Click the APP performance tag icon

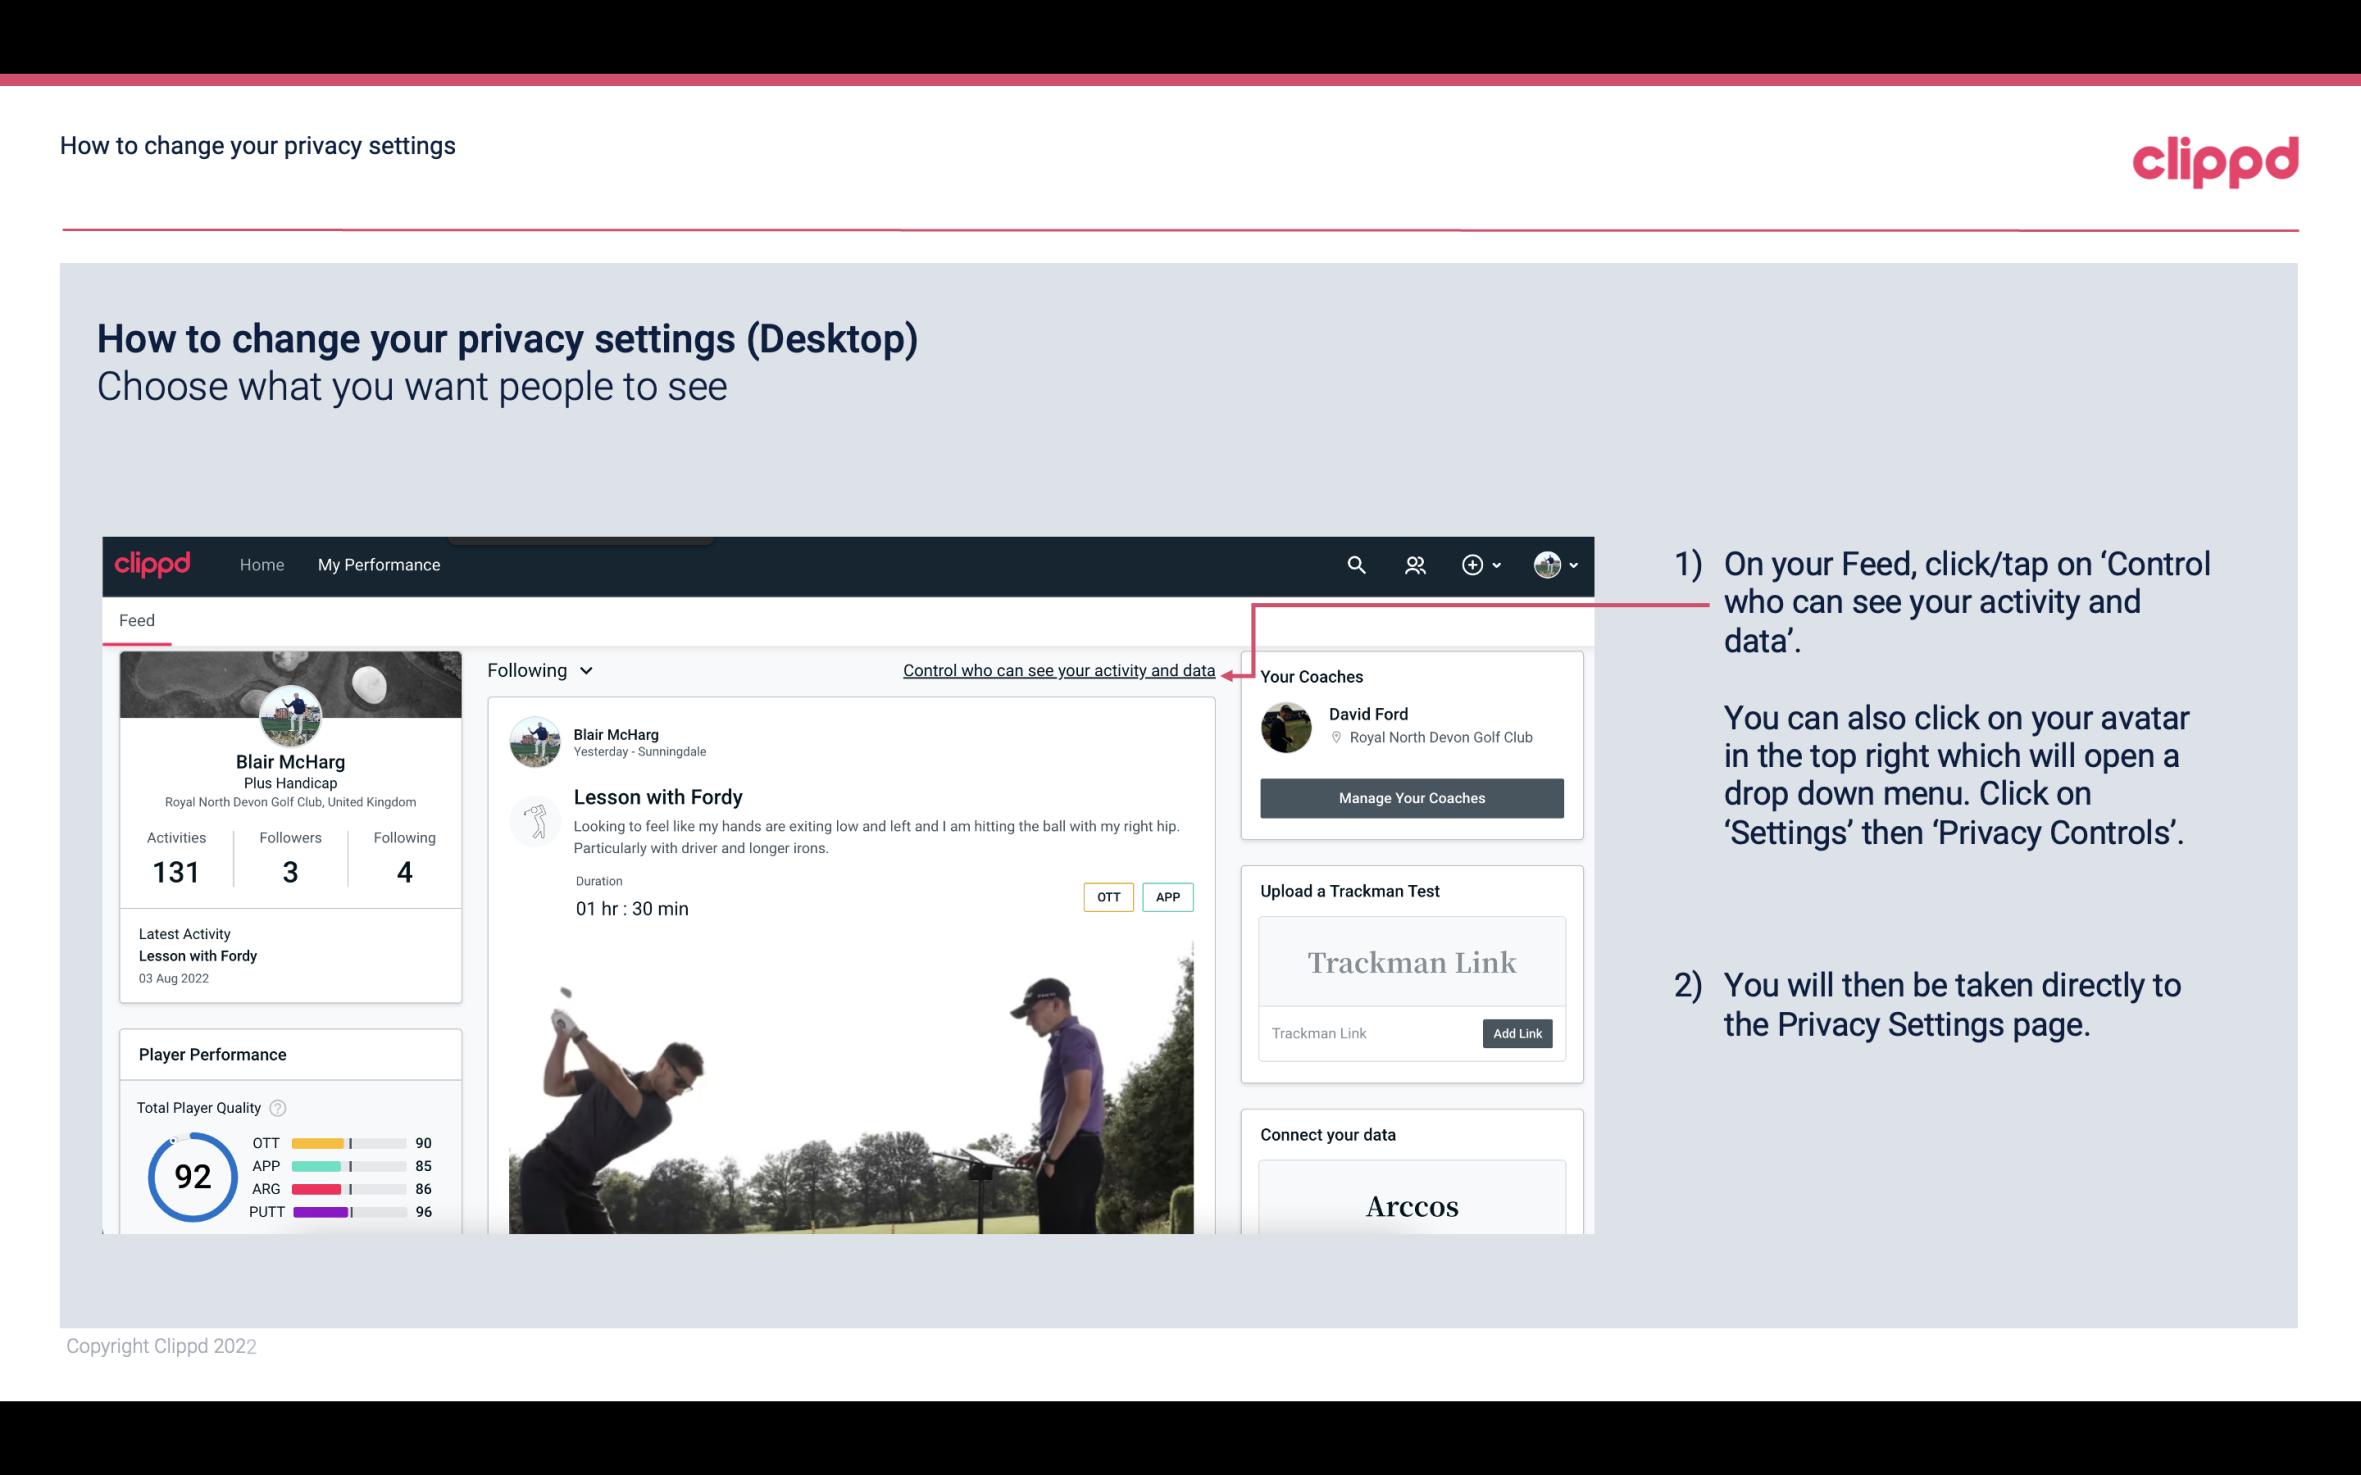point(1169,896)
